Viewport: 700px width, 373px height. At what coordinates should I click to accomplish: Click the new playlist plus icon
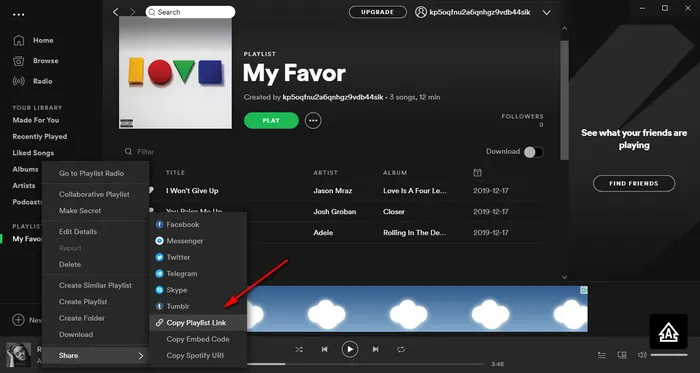(x=18, y=319)
